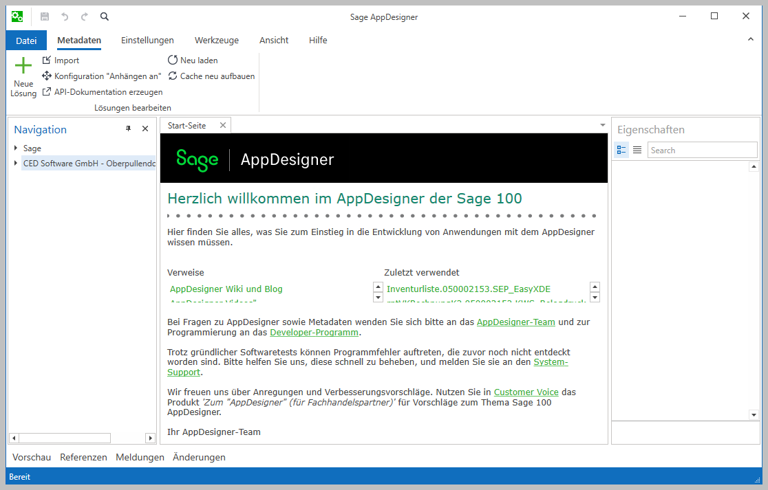Open the Datei menu
The width and height of the screenshot is (768, 490).
26,41
